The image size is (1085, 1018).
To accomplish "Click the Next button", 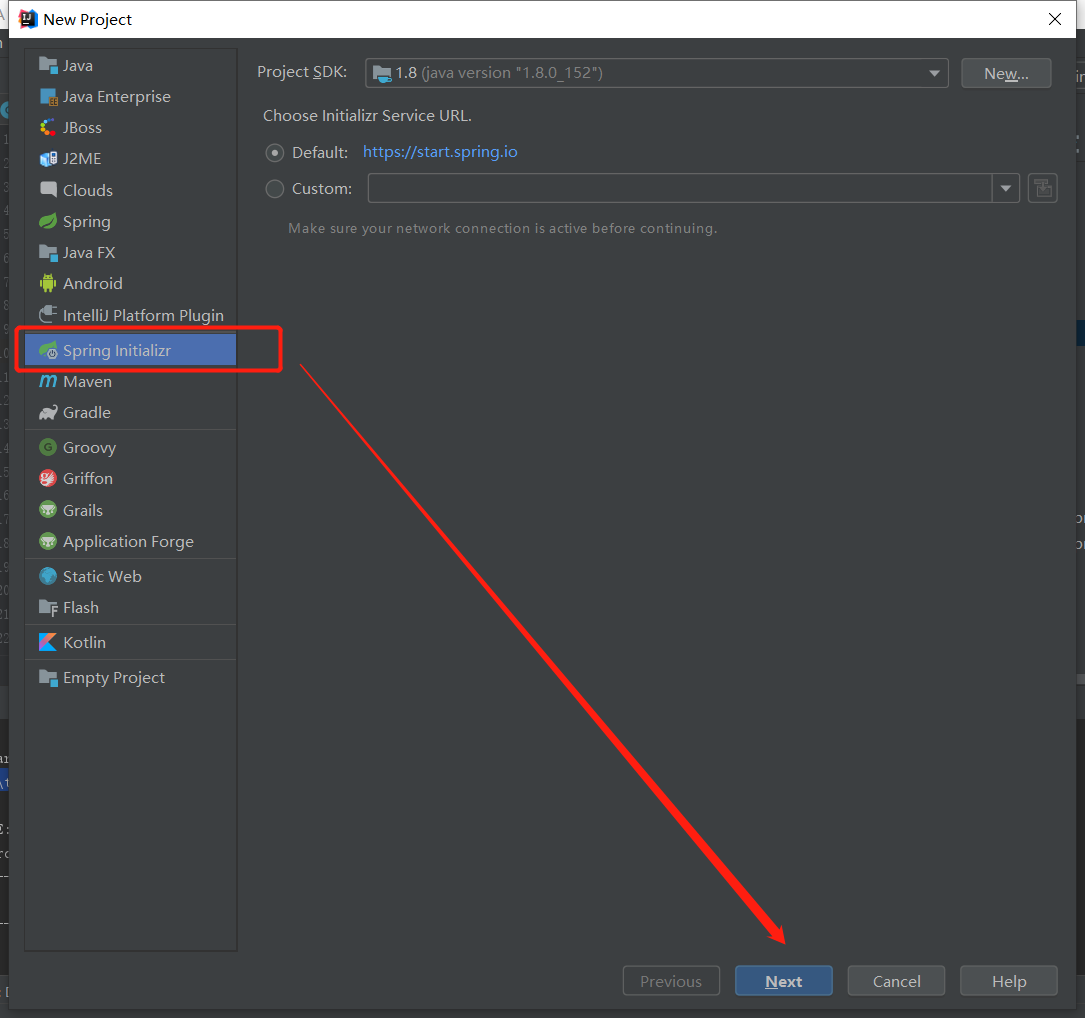I will (783, 981).
